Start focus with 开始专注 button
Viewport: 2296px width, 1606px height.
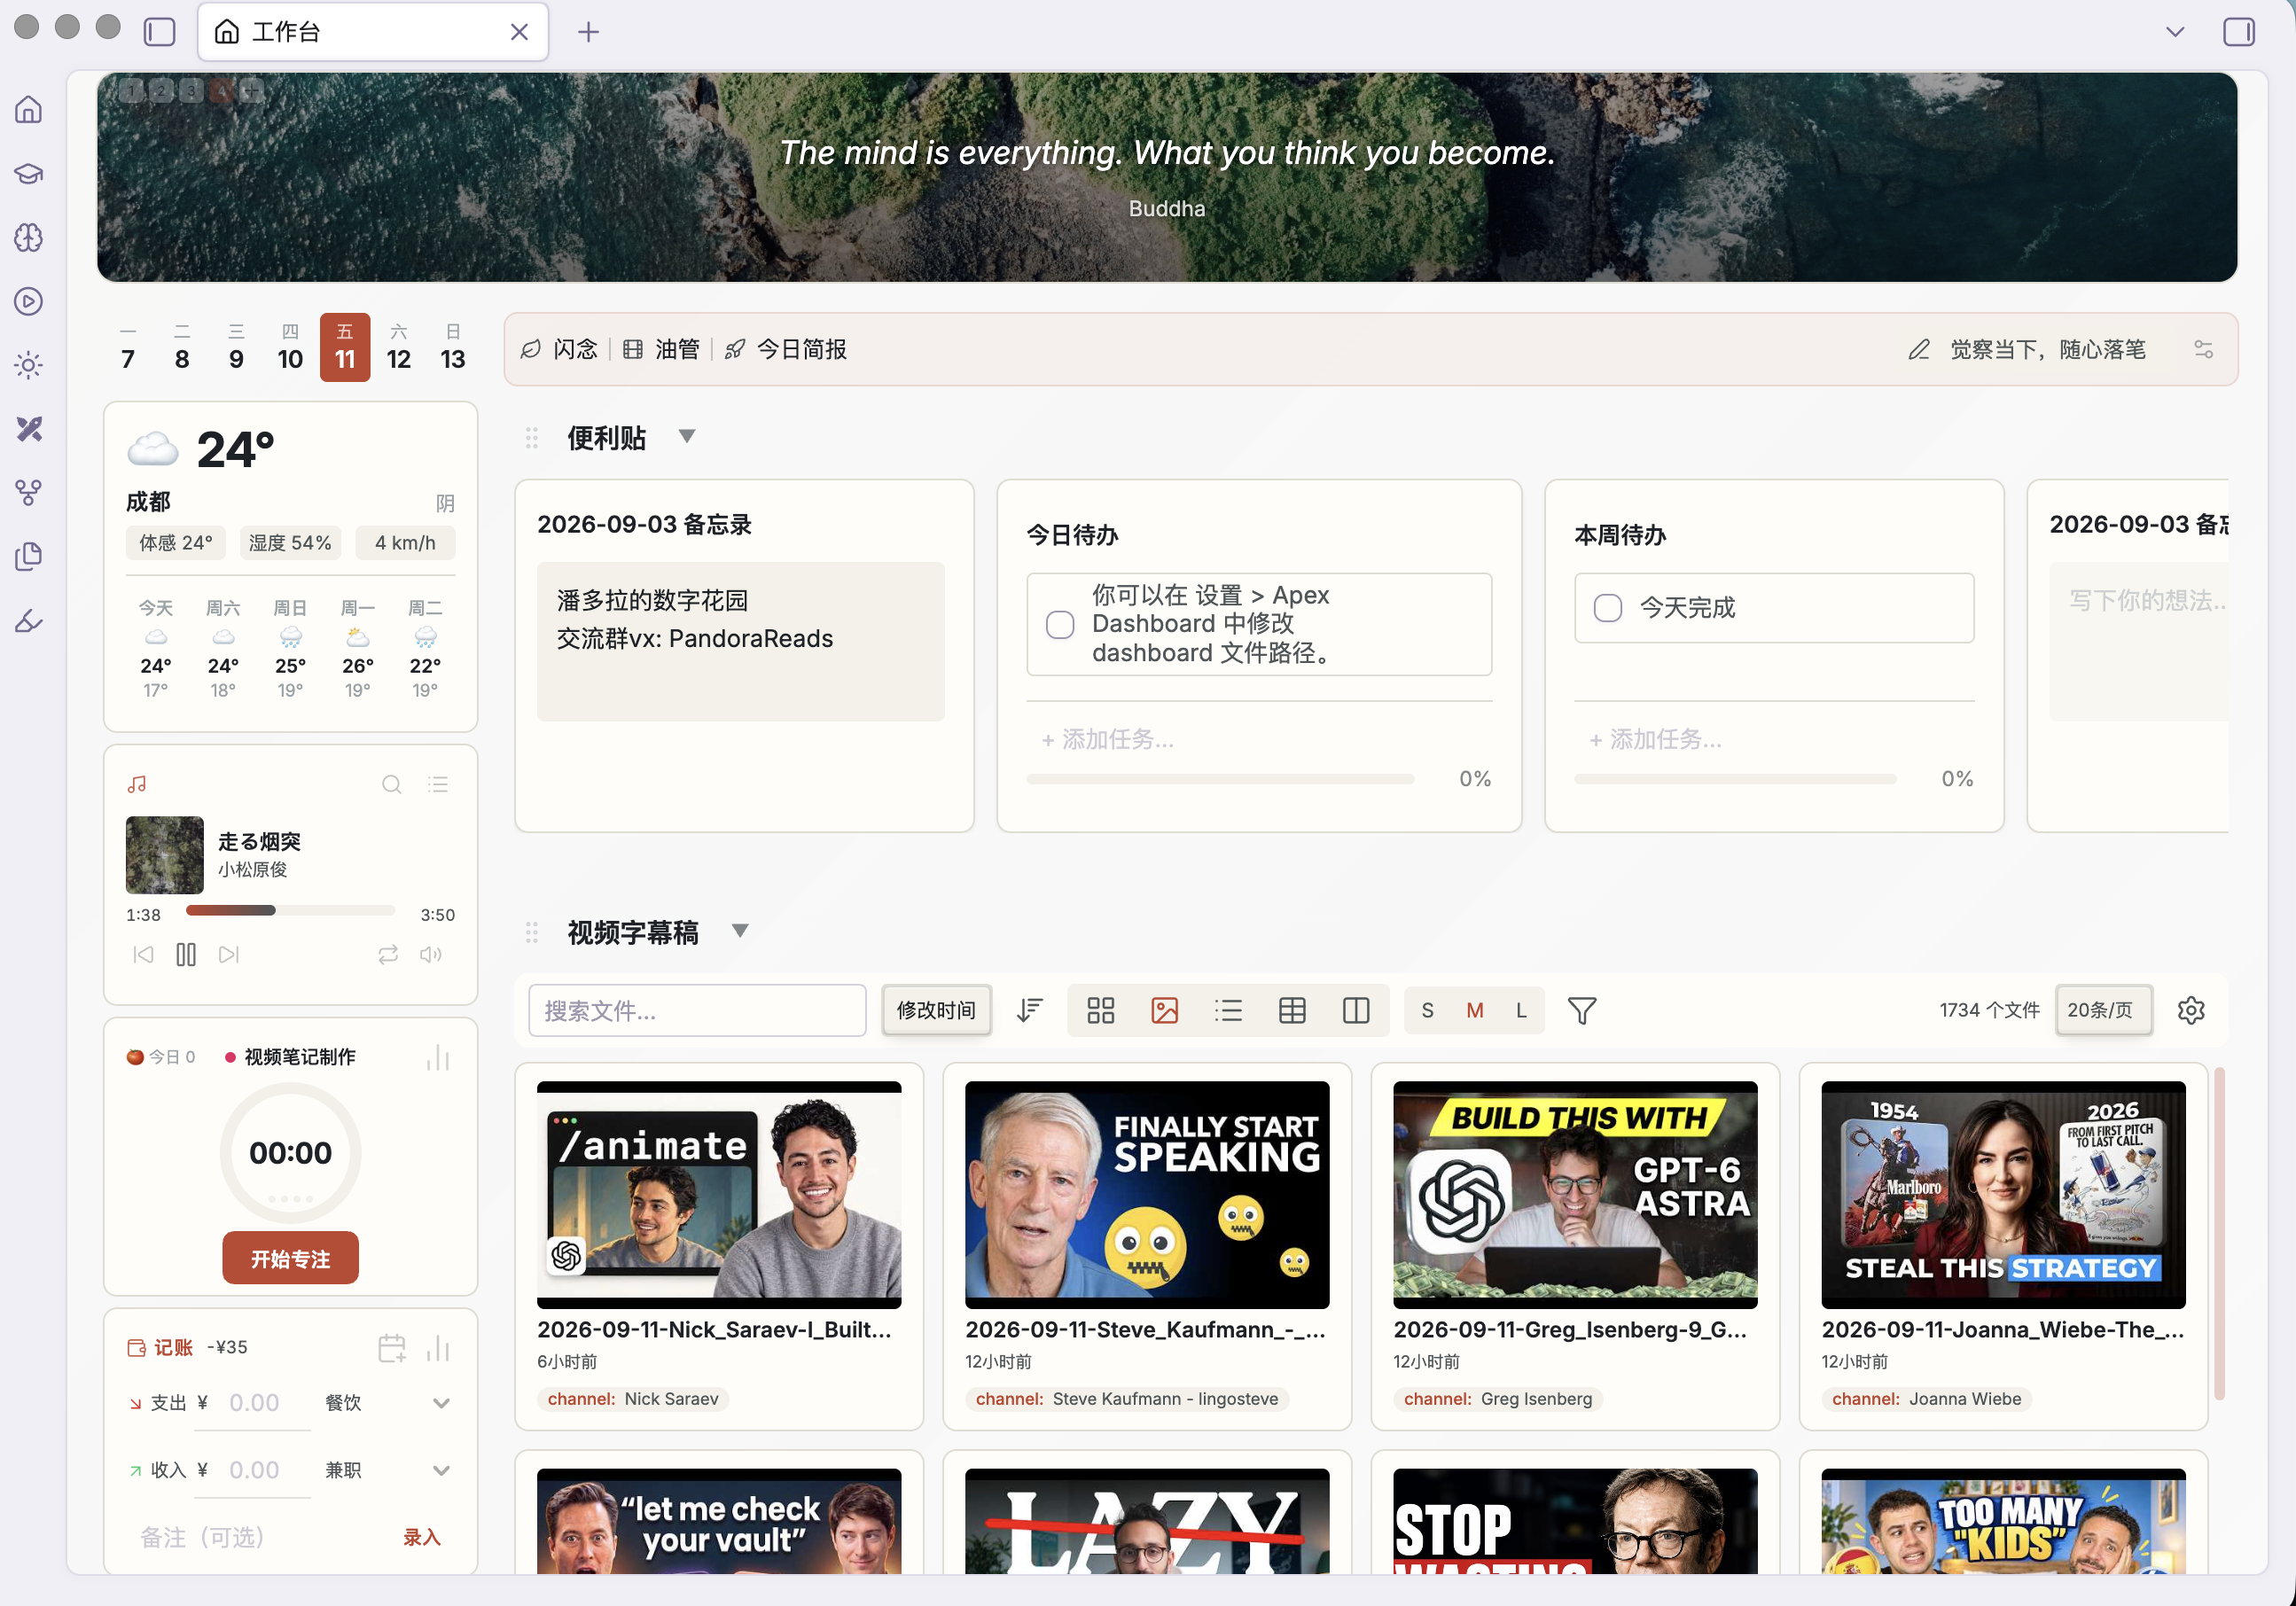[x=290, y=1258]
